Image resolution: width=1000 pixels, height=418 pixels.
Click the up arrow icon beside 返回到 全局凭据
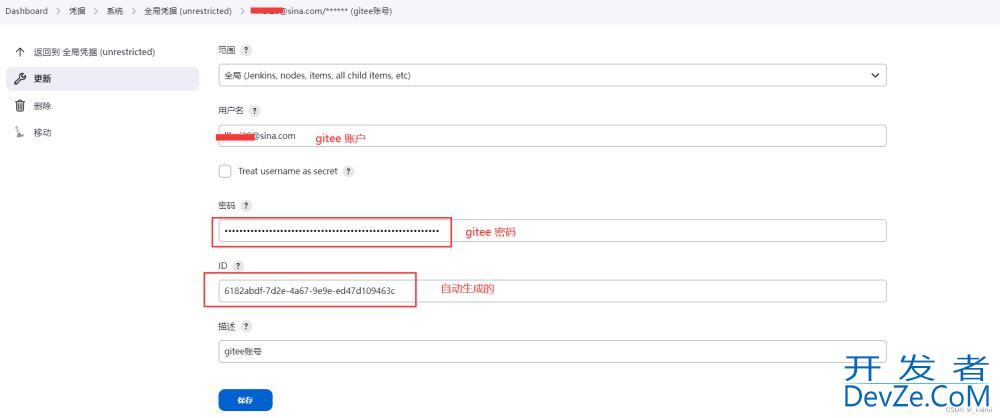pos(20,52)
